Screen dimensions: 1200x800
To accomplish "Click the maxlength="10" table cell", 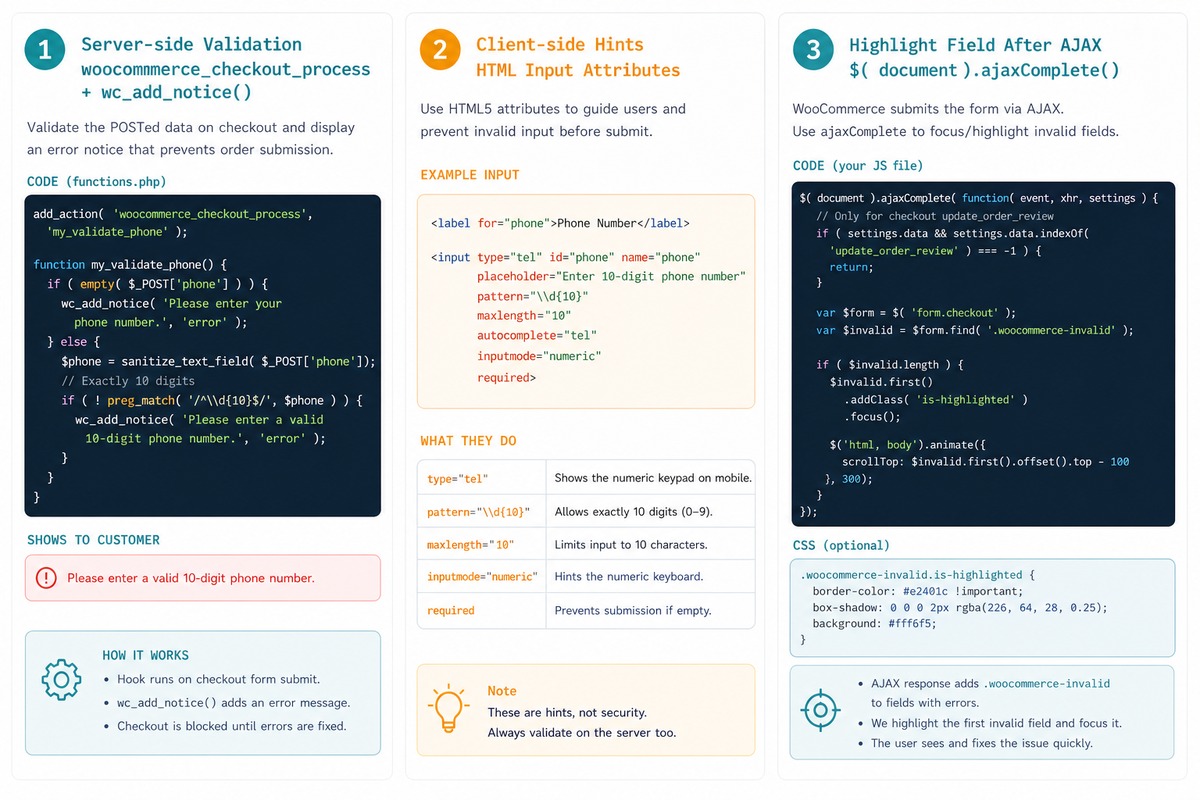I will tap(482, 545).
